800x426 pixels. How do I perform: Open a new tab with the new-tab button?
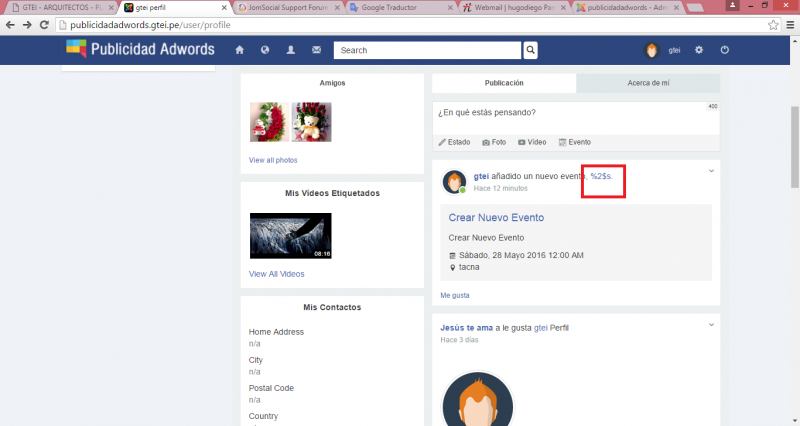695,8
